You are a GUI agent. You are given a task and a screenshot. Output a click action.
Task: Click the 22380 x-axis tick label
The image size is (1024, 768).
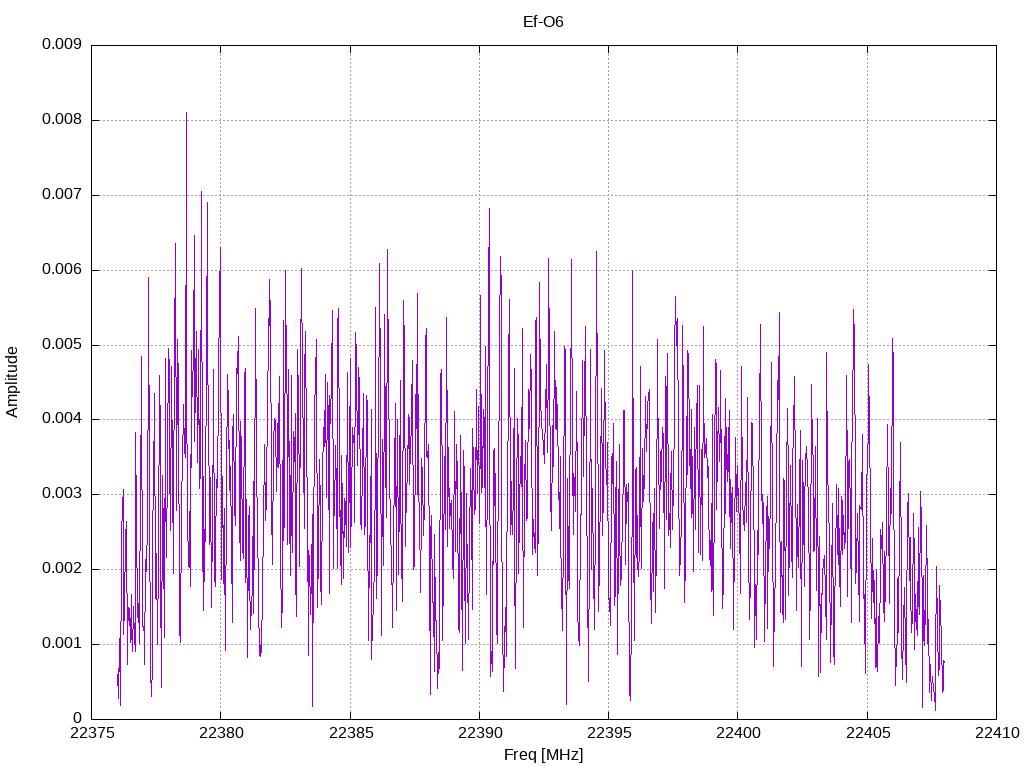(x=221, y=733)
